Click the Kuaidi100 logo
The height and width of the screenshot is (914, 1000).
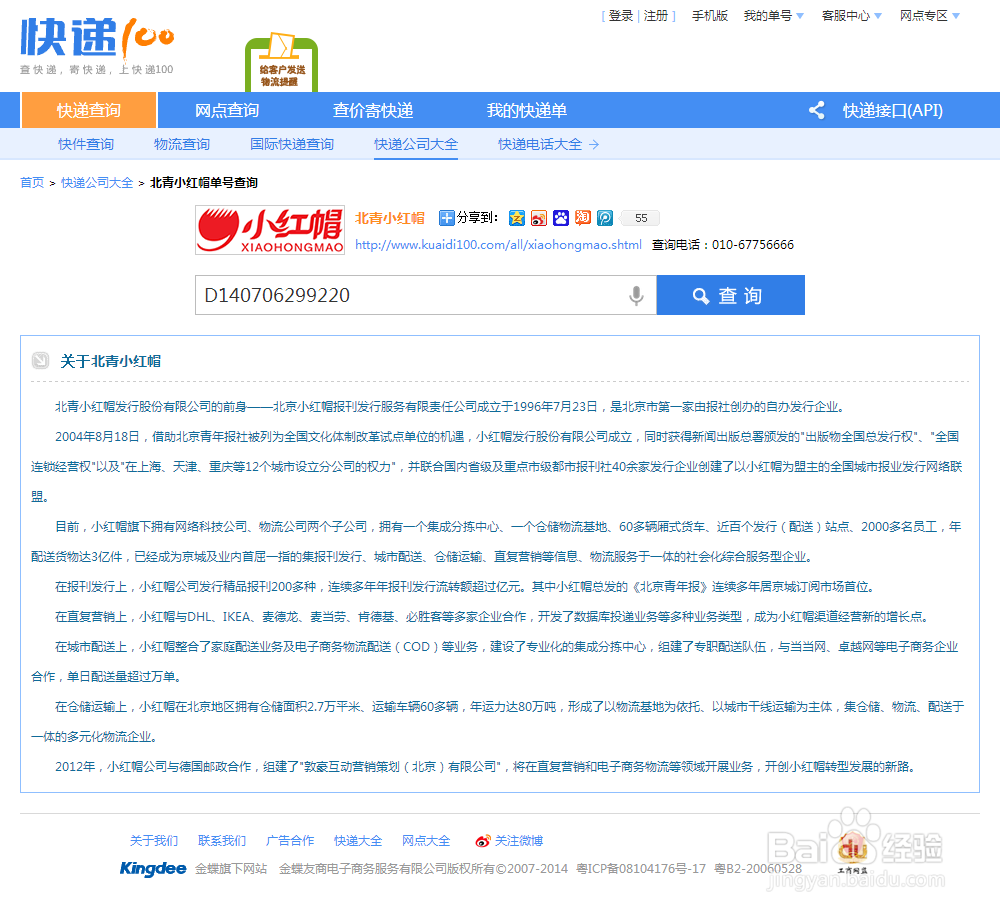point(97,45)
